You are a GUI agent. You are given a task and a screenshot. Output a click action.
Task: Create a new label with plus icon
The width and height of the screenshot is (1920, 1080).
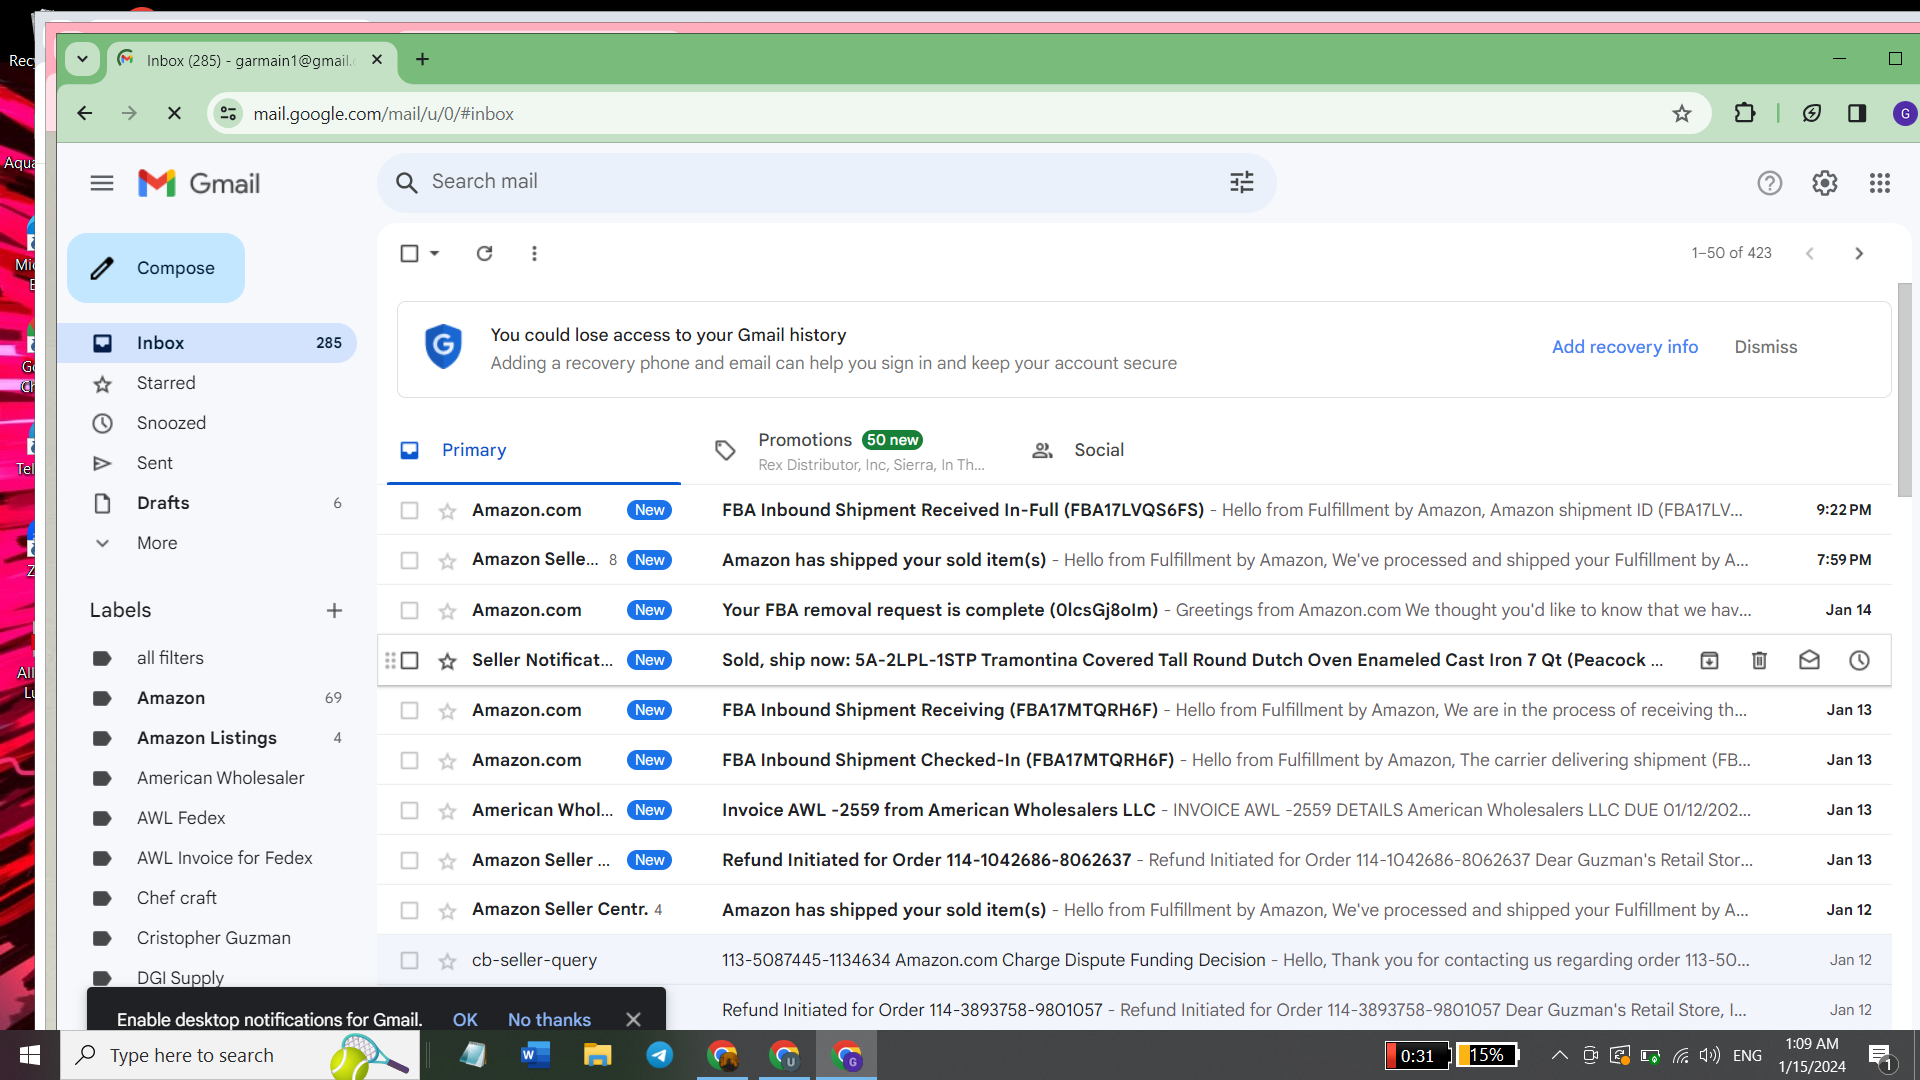point(334,610)
